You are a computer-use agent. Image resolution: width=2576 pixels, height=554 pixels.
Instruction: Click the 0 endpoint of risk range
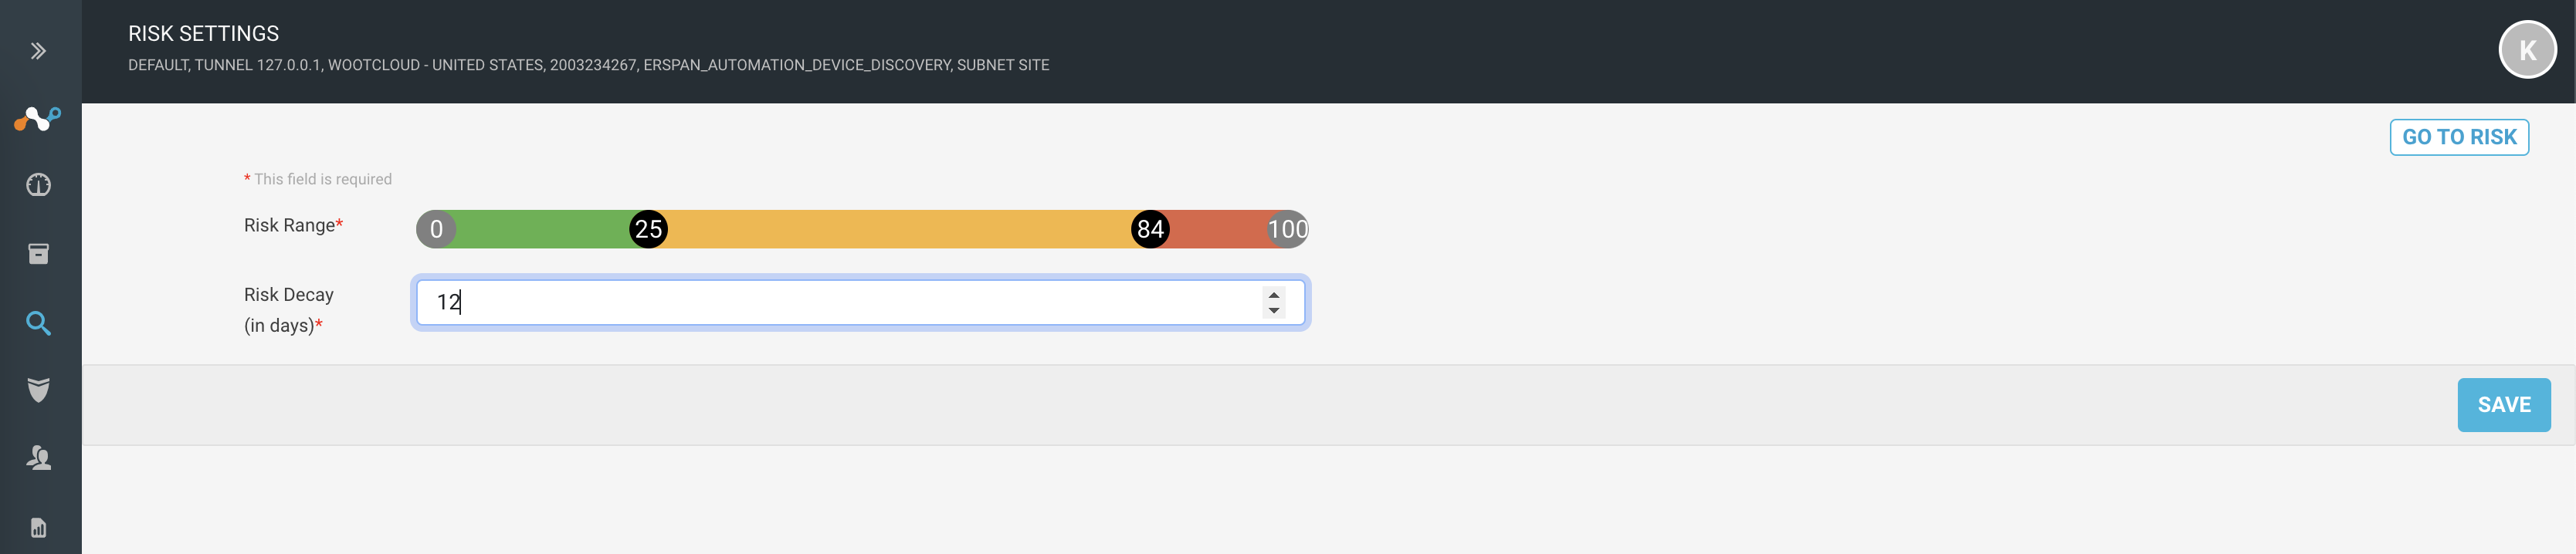pos(436,229)
